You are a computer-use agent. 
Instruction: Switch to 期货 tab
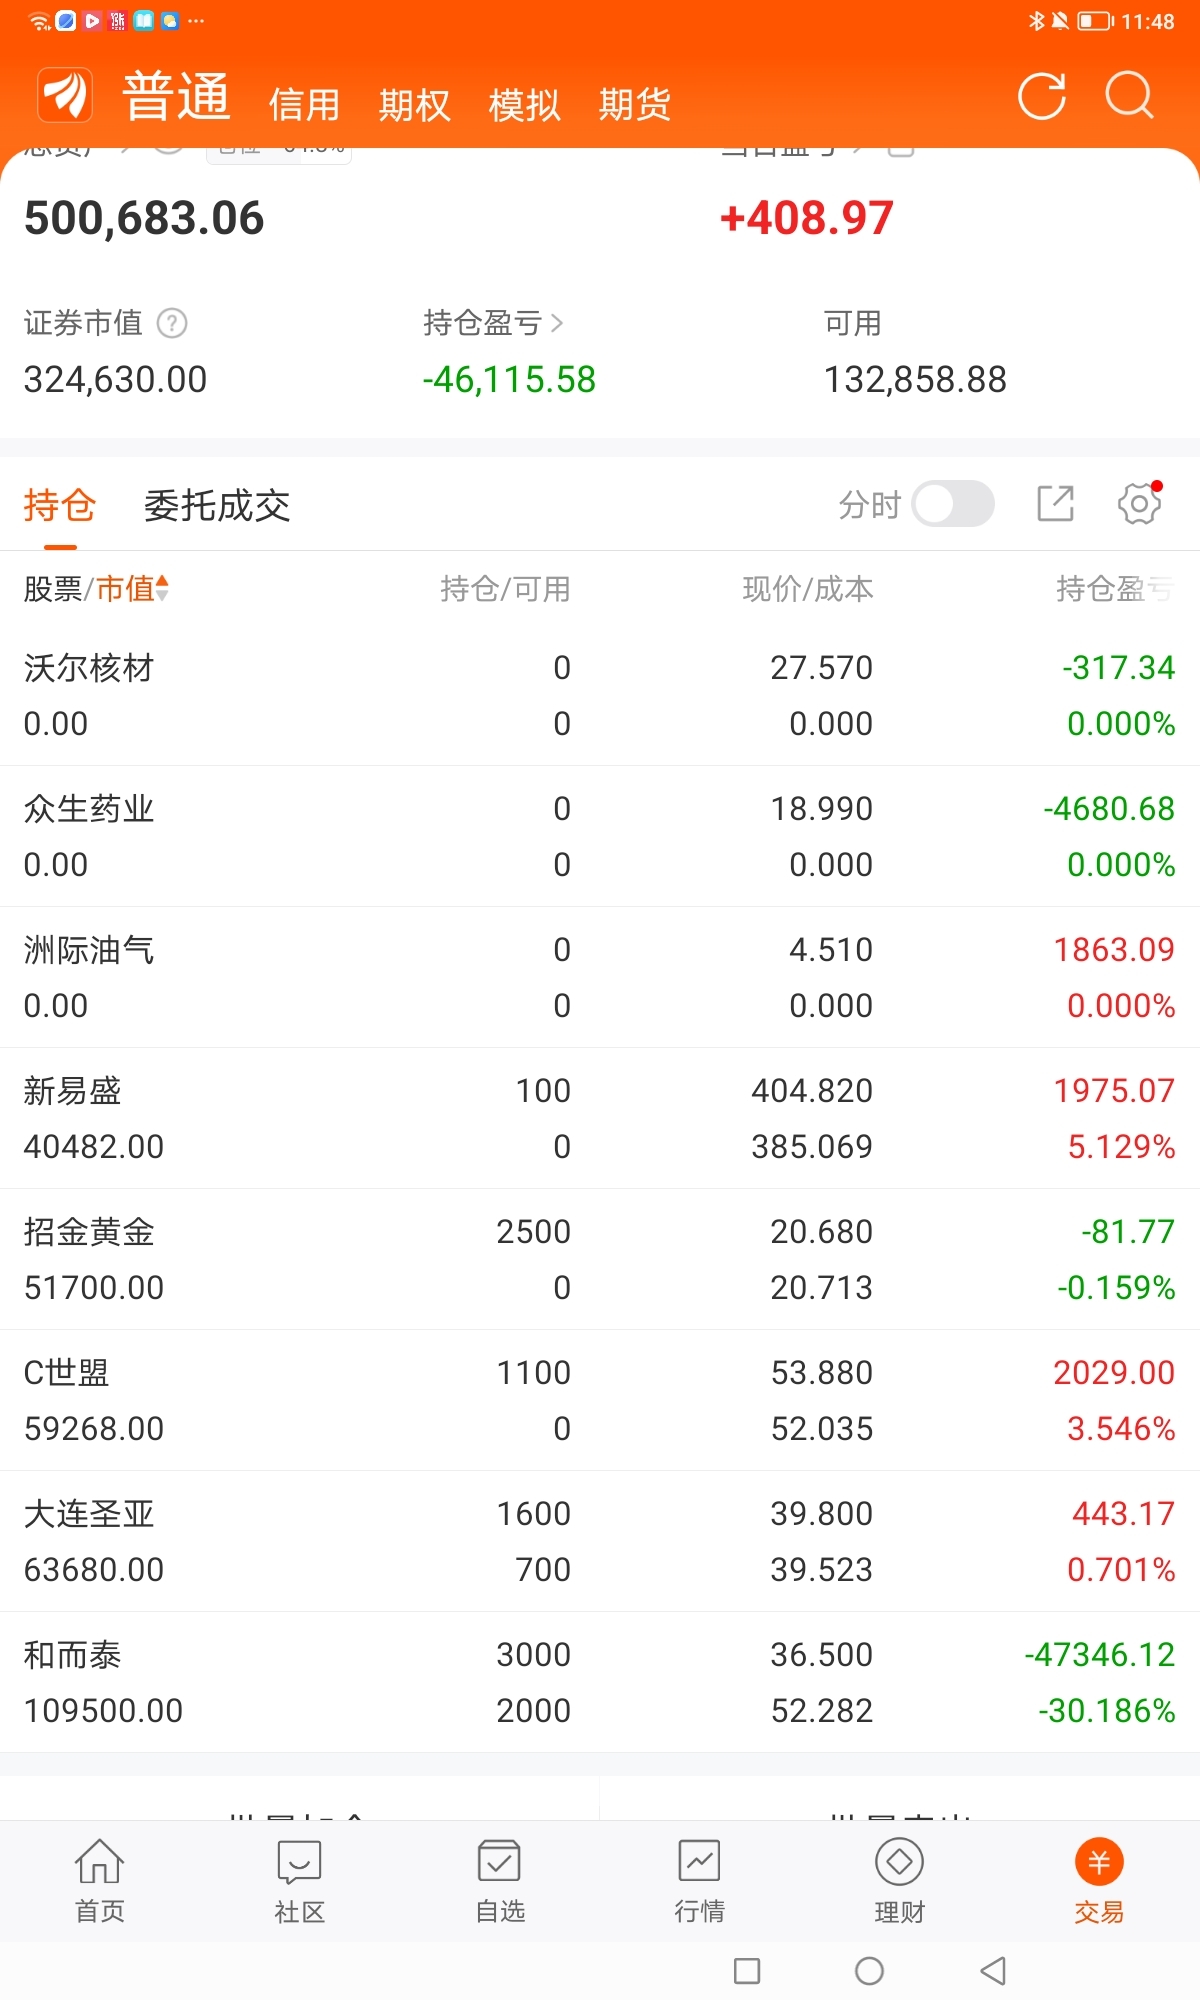pyautogui.click(x=634, y=104)
